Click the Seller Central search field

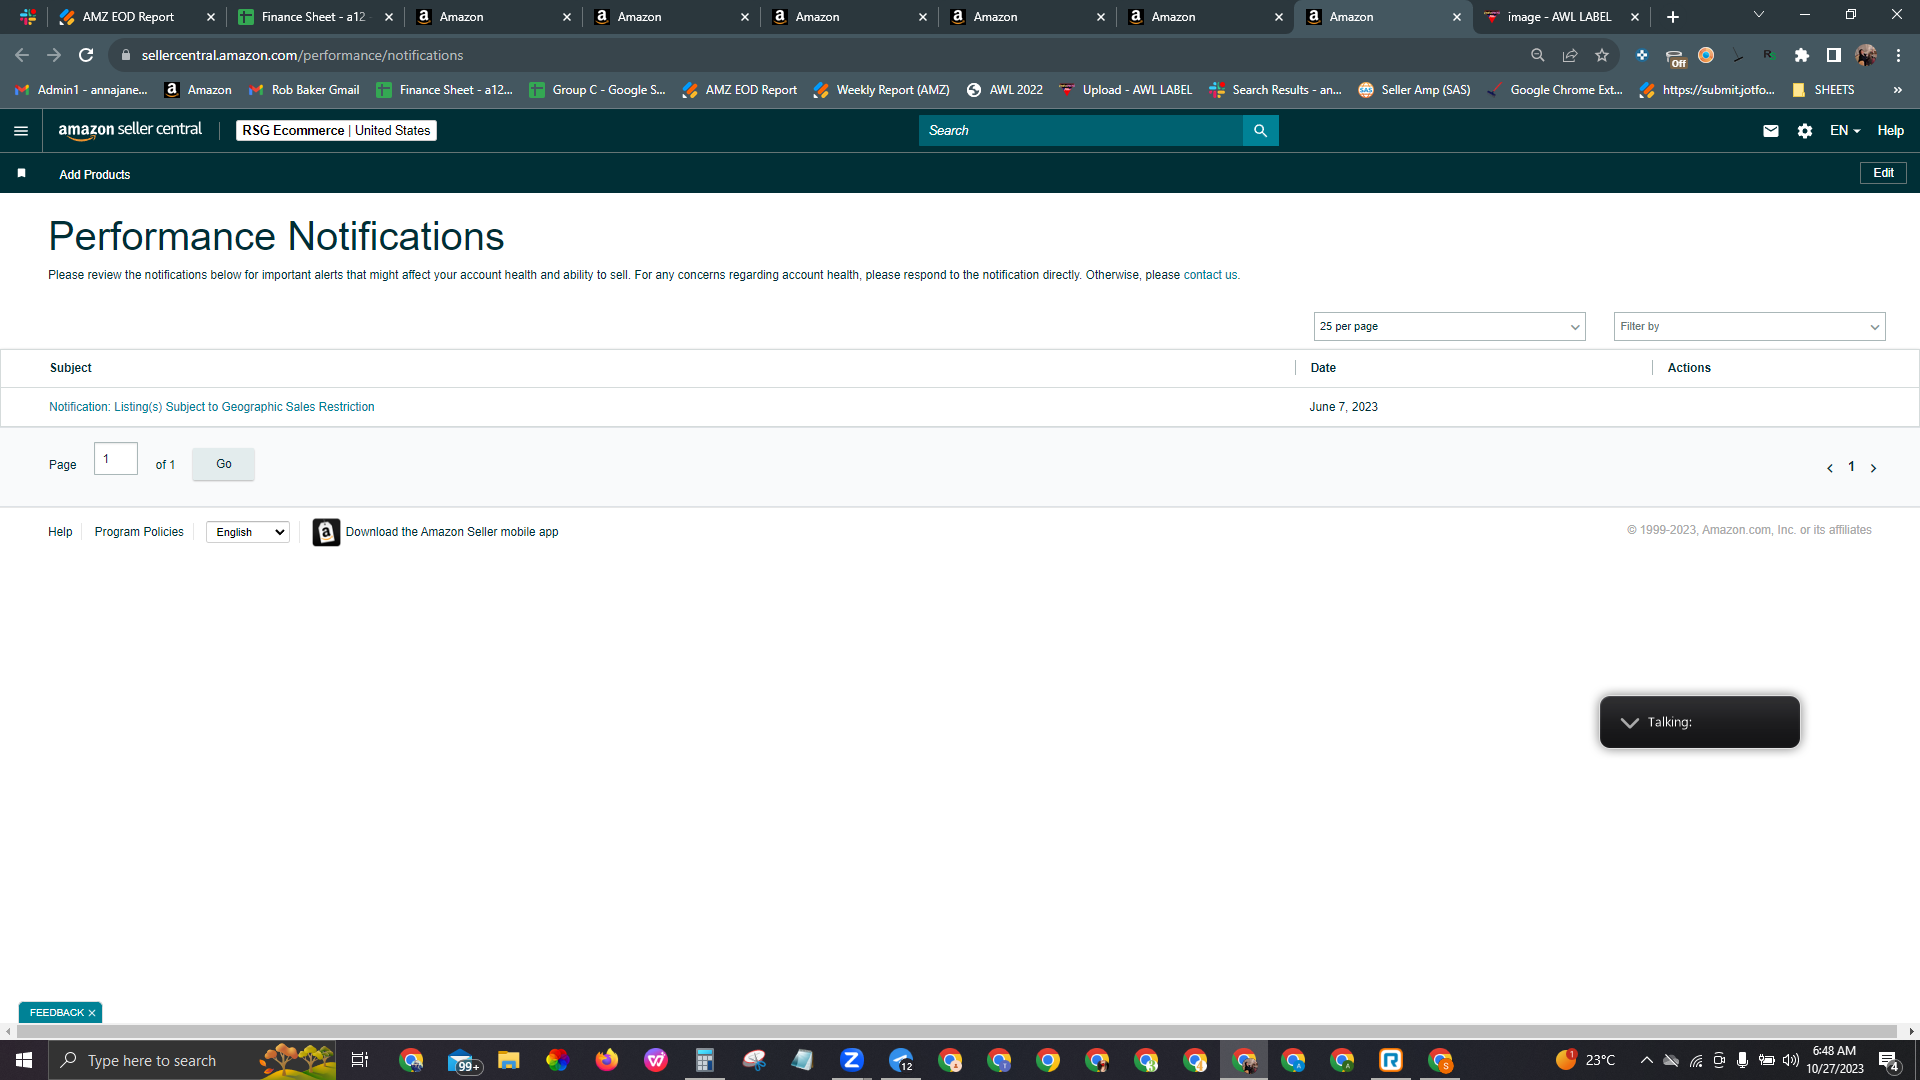(x=1080, y=131)
